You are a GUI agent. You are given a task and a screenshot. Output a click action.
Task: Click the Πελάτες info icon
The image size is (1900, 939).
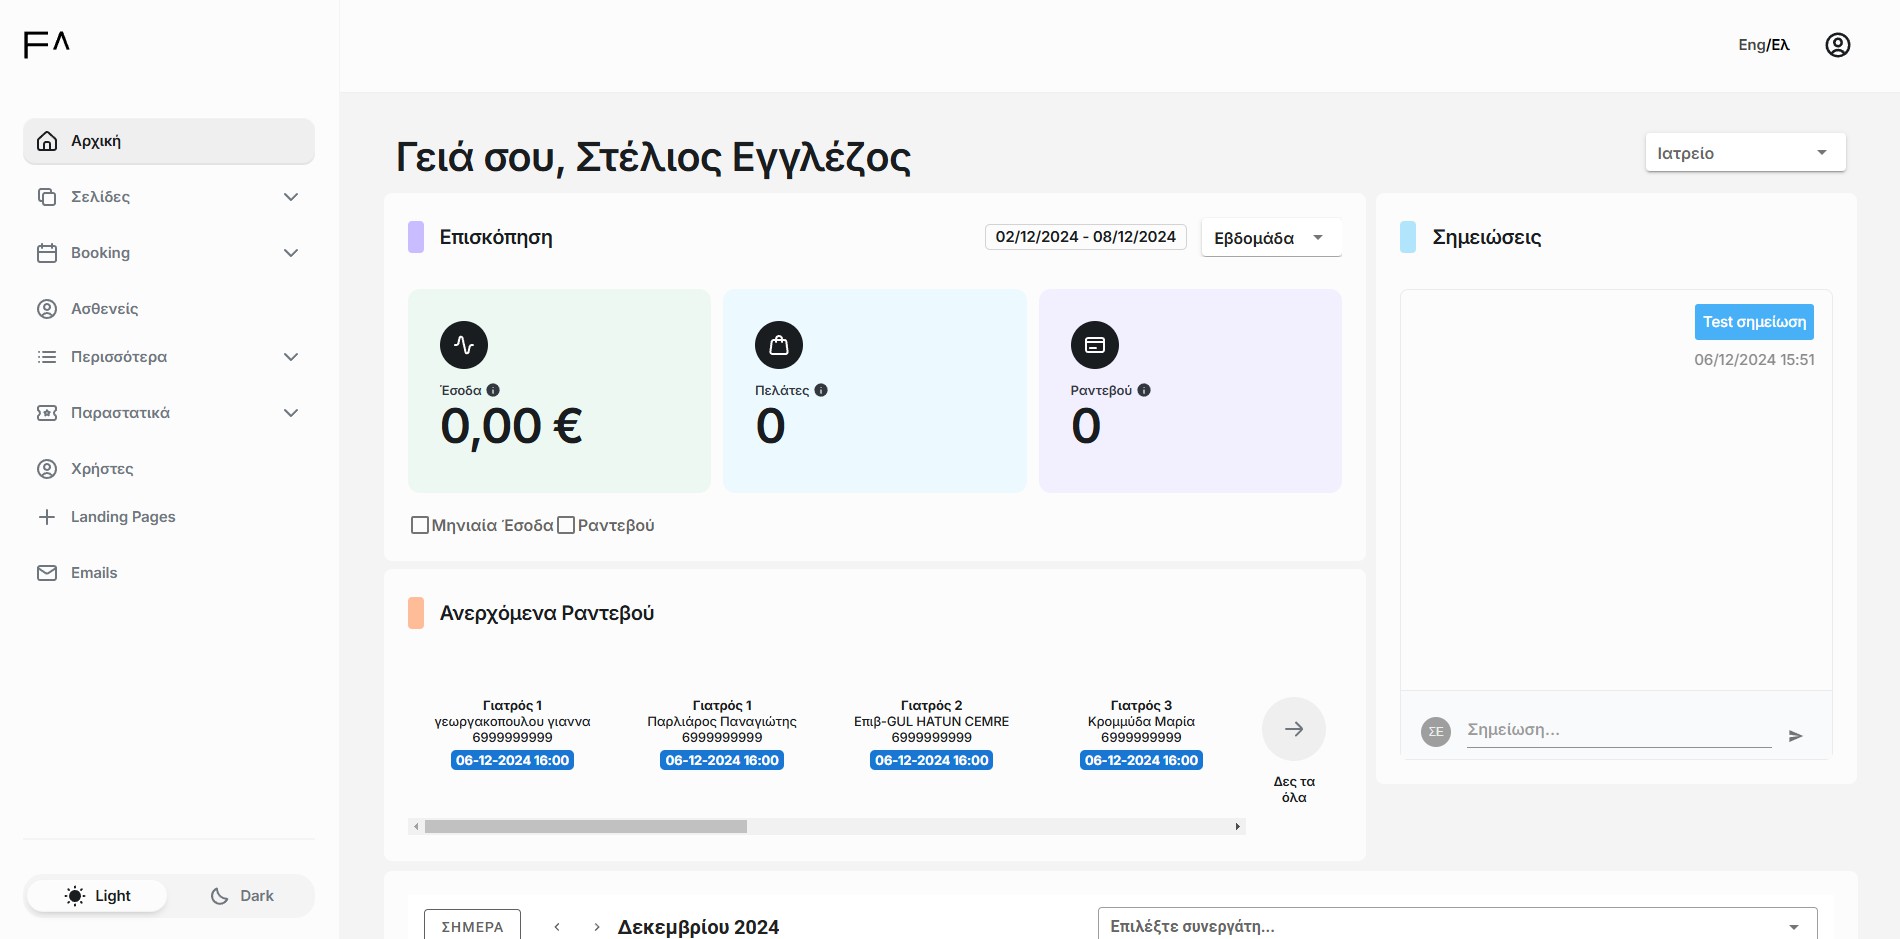point(821,390)
